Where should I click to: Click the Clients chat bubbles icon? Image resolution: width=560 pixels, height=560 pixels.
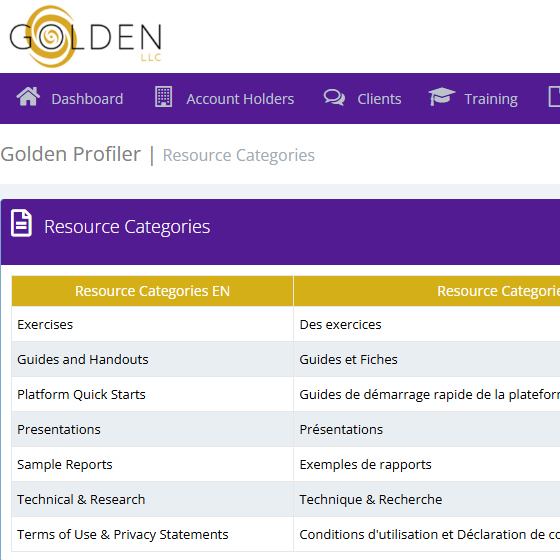click(x=334, y=98)
